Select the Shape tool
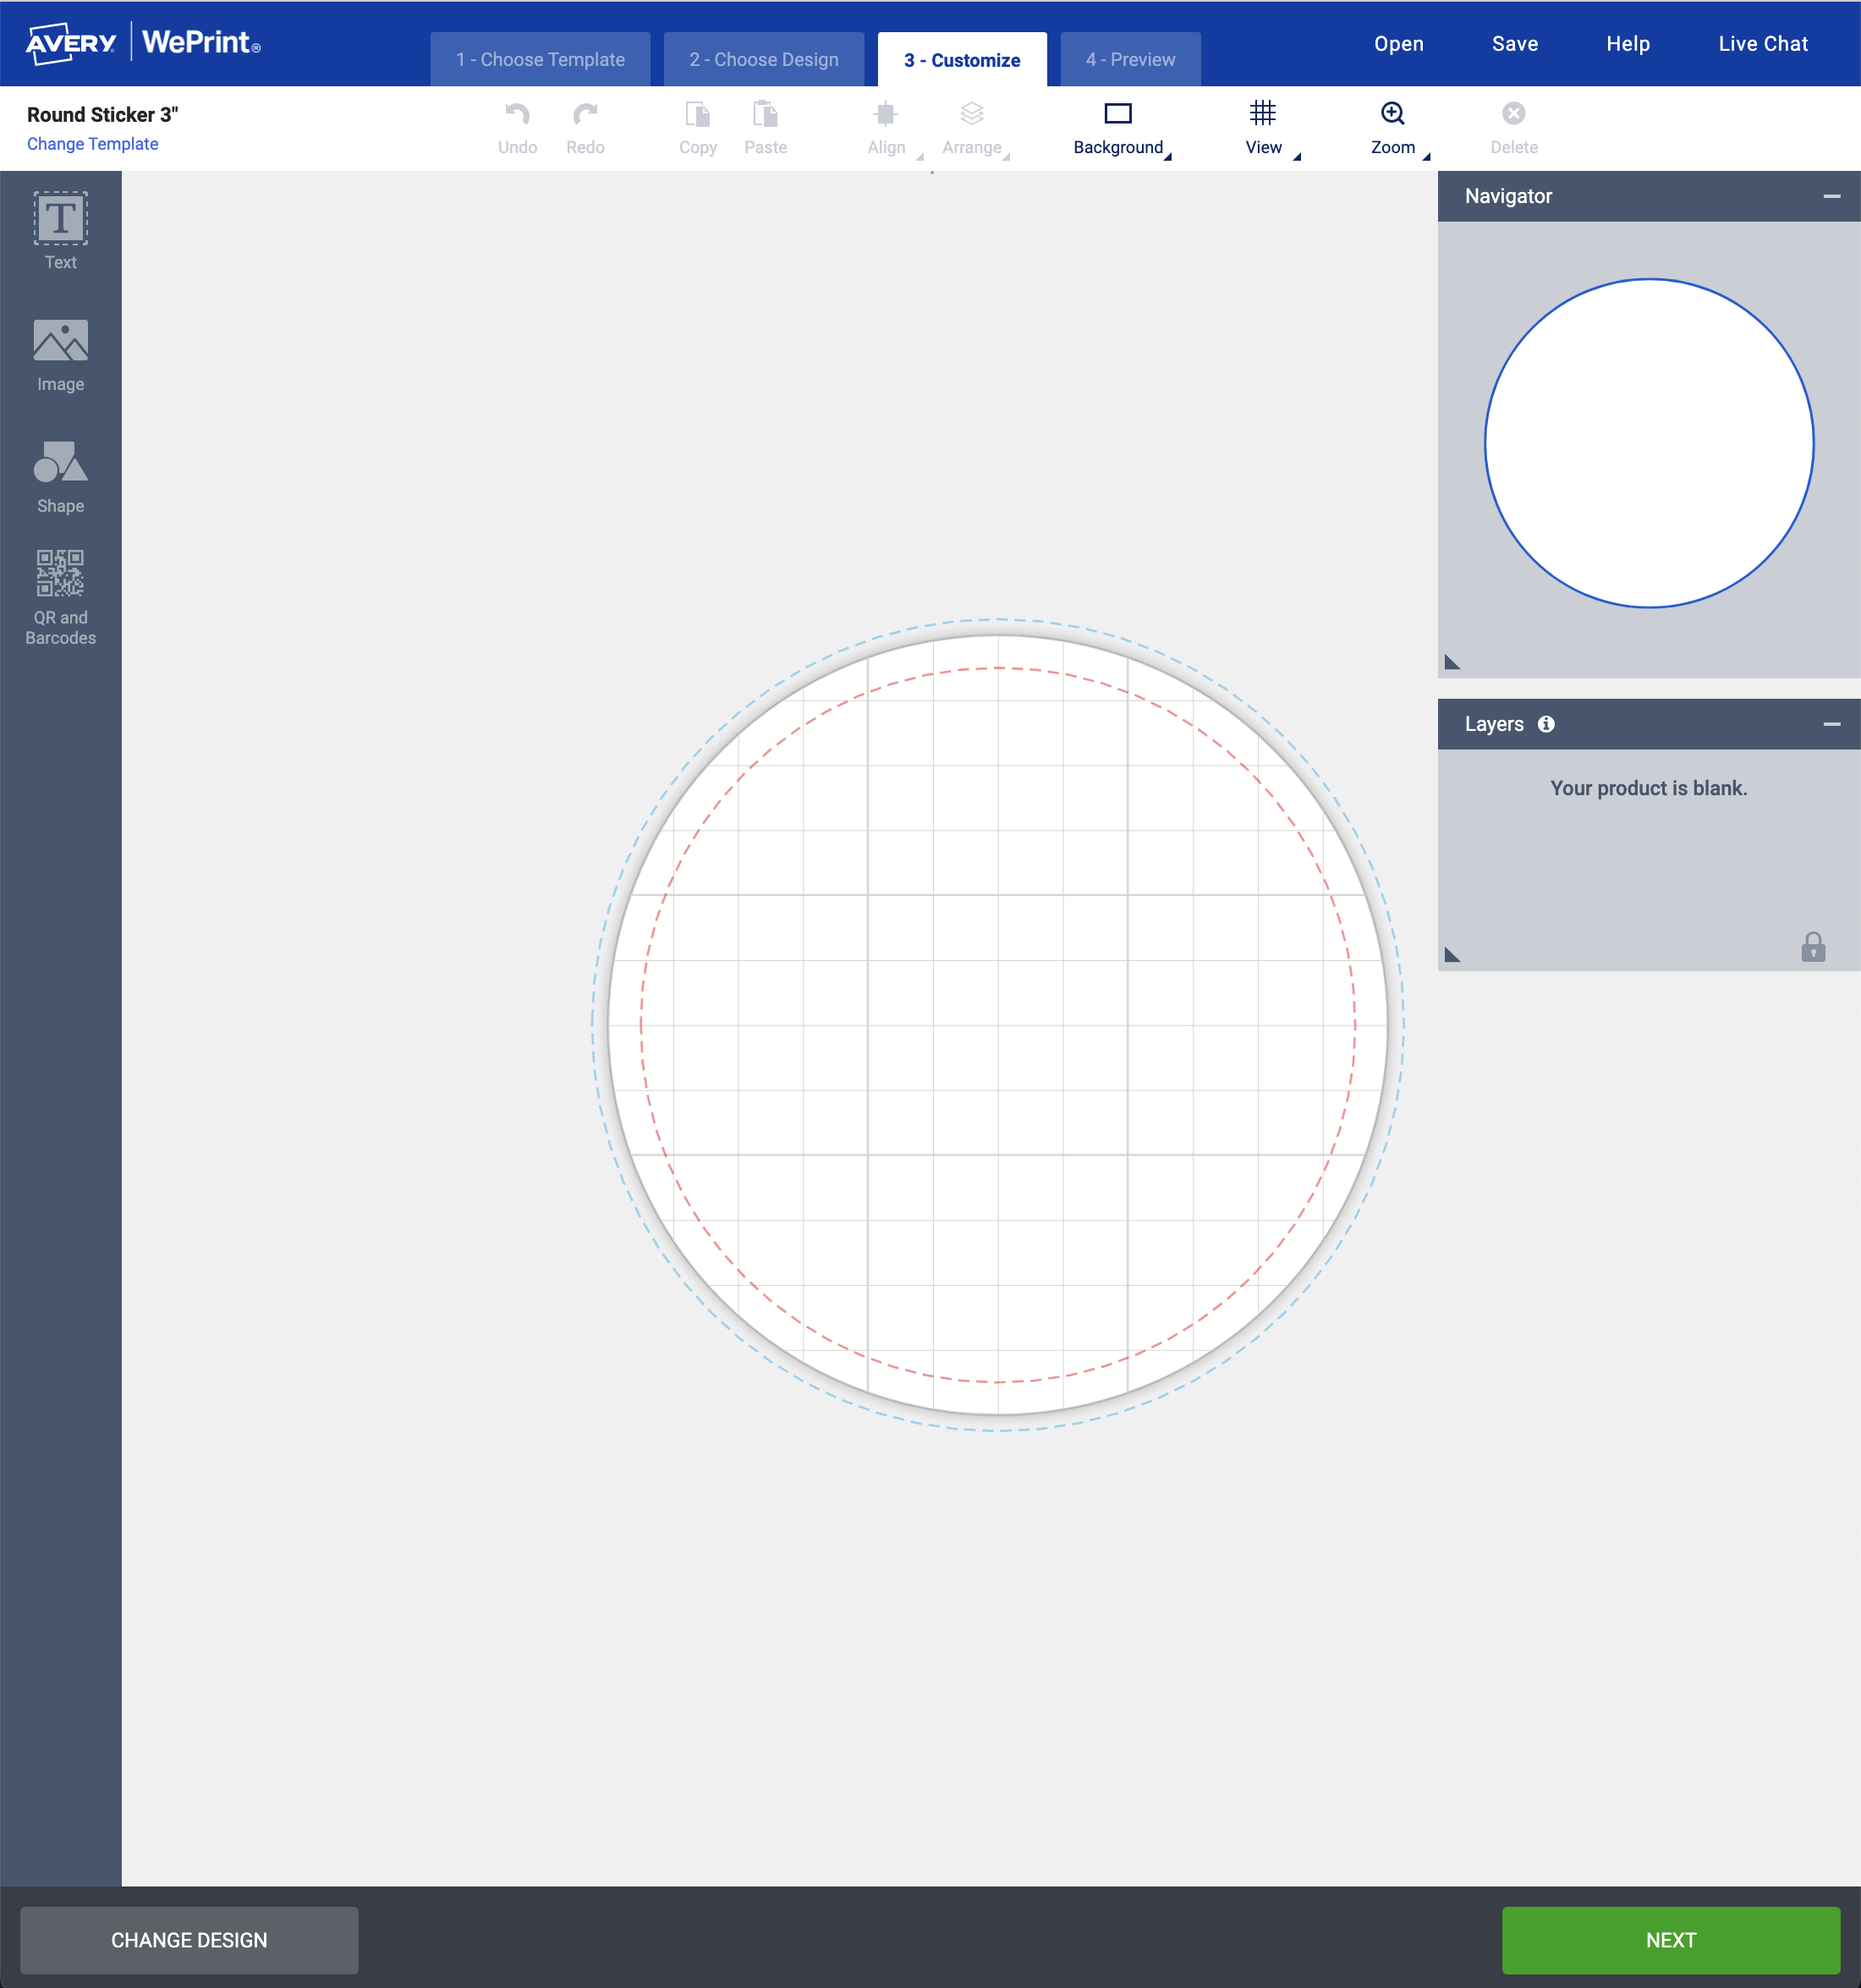1861x1988 pixels. tap(60, 472)
